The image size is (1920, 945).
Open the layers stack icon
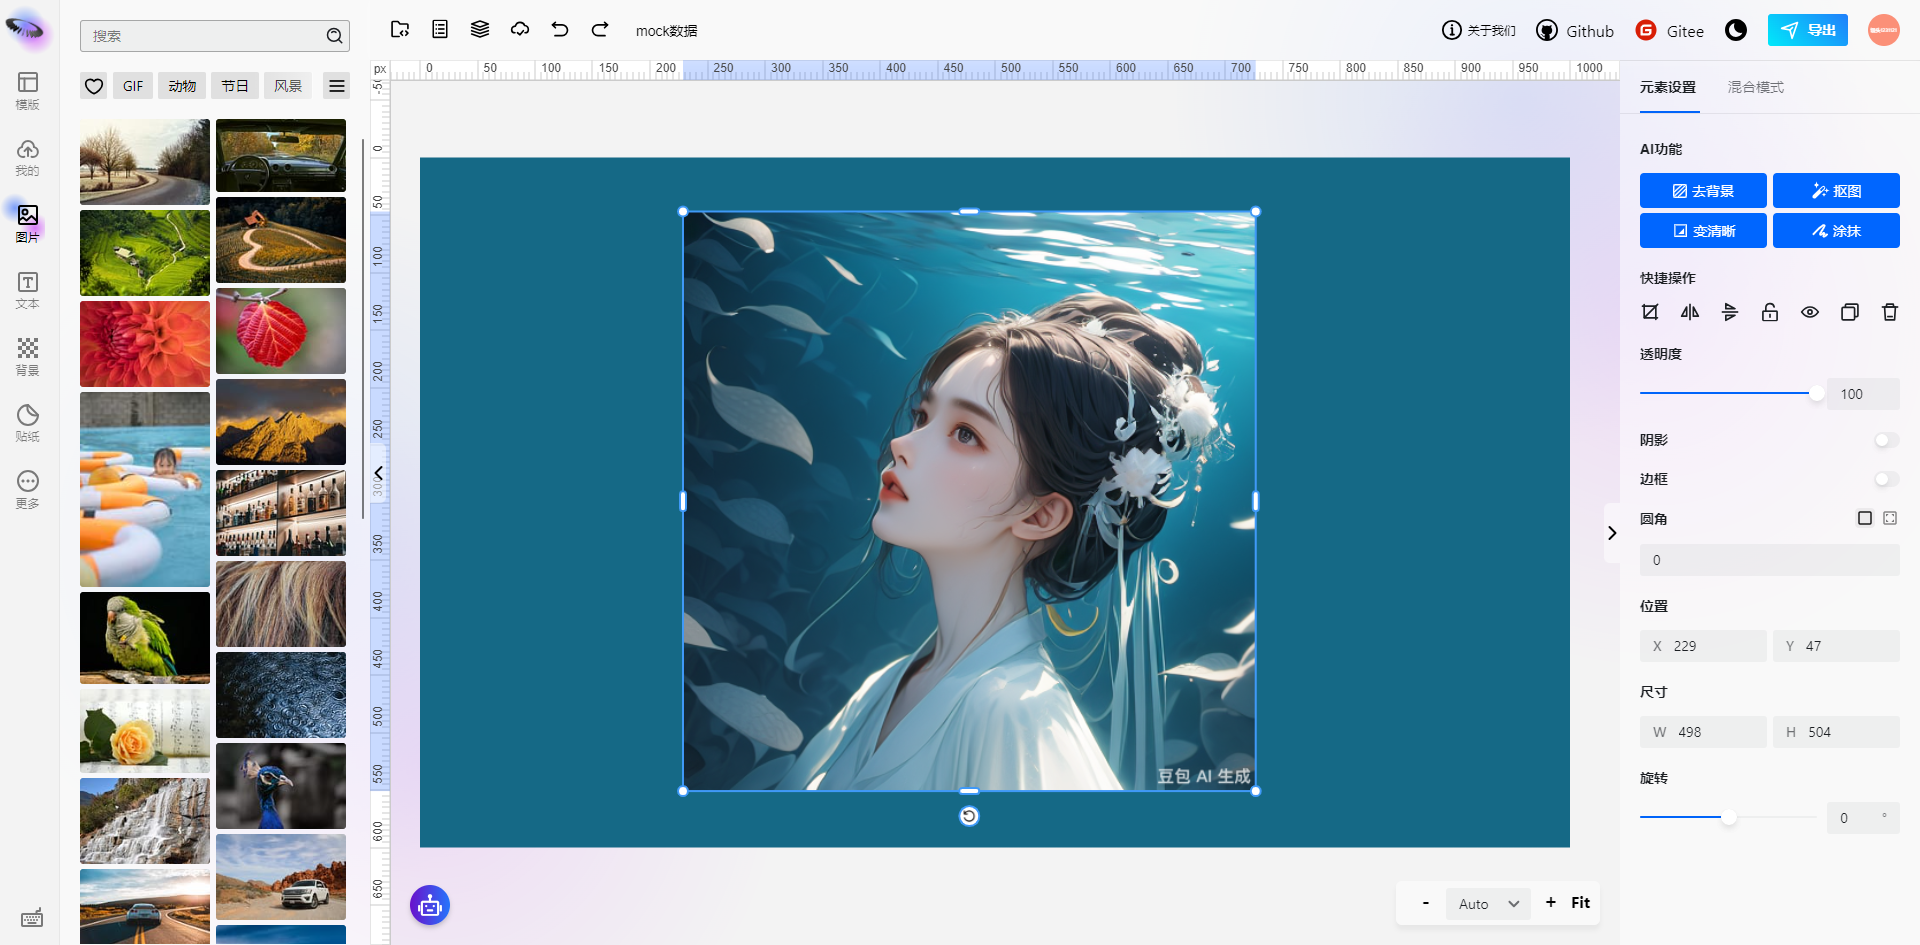[x=480, y=30]
